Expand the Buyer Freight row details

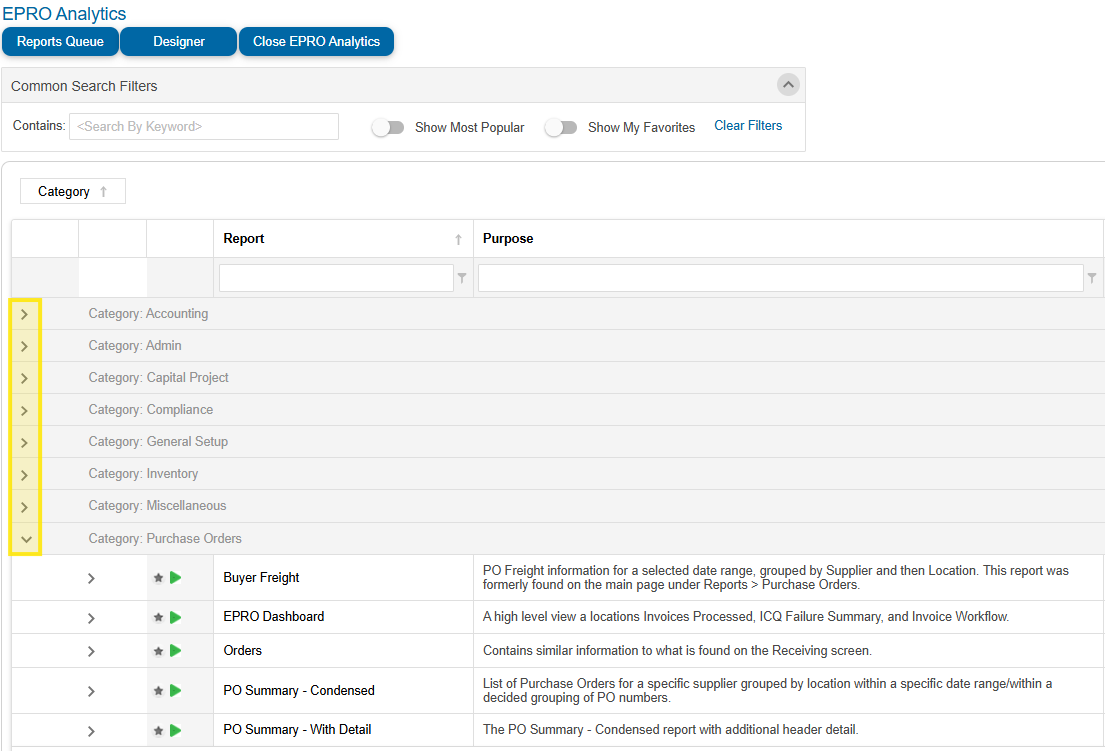[91, 578]
